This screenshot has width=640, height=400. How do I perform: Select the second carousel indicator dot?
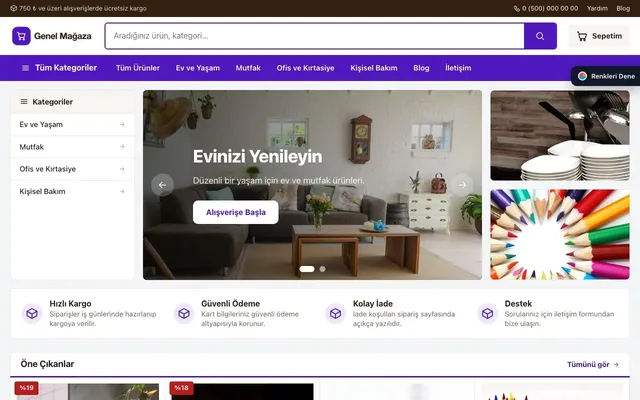pos(322,269)
